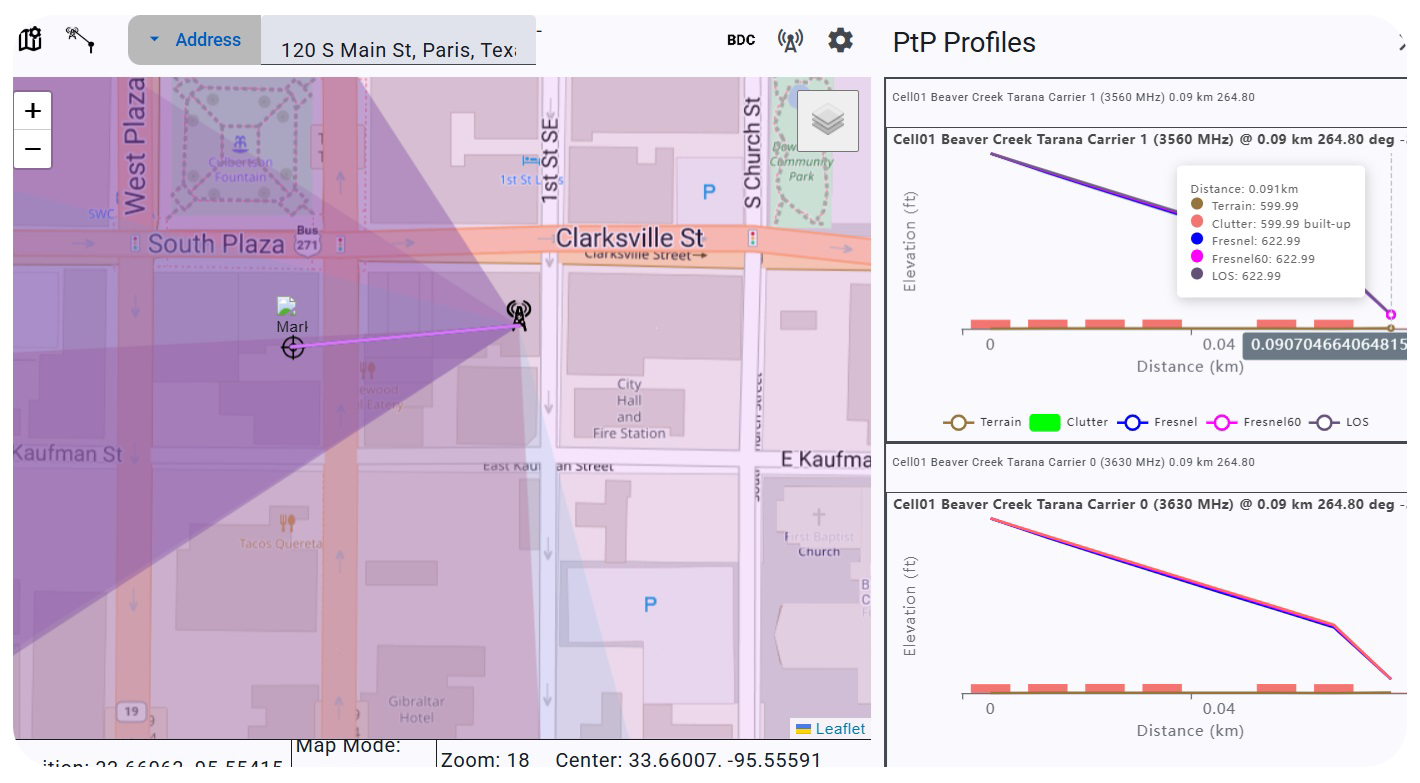This screenshot has height=783, width=1420.
Task: Click the Center coordinates status text
Action: tap(688, 760)
